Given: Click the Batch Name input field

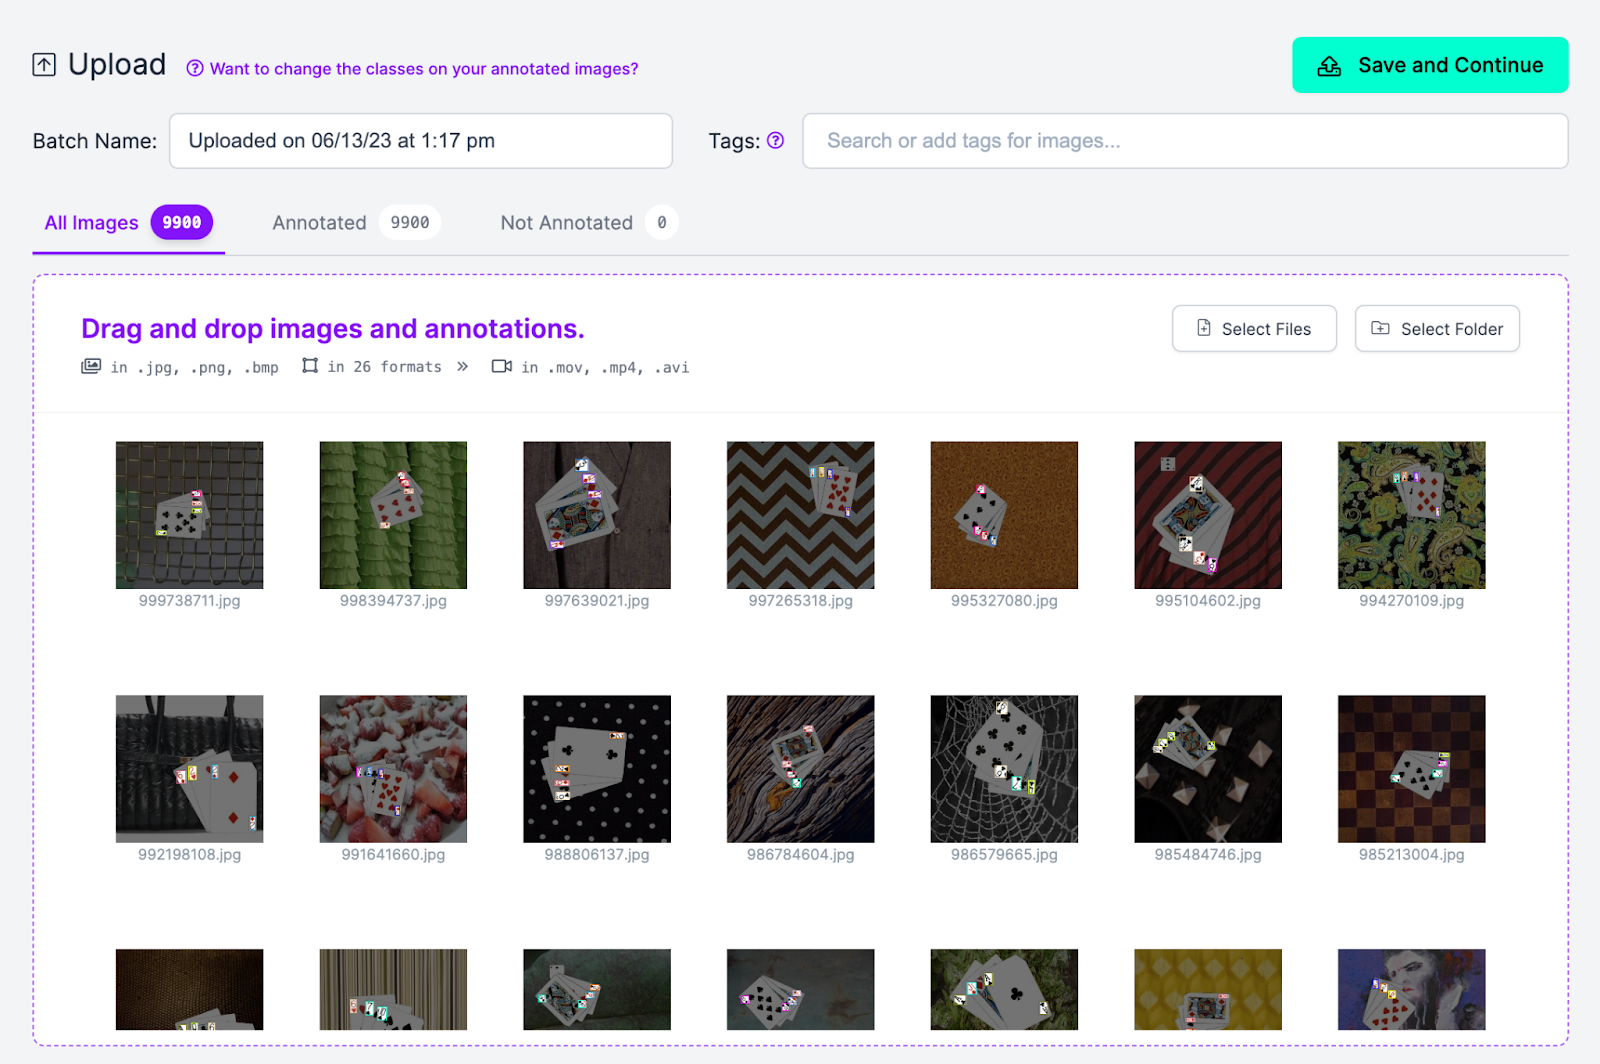Looking at the screenshot, I should 421,141.
